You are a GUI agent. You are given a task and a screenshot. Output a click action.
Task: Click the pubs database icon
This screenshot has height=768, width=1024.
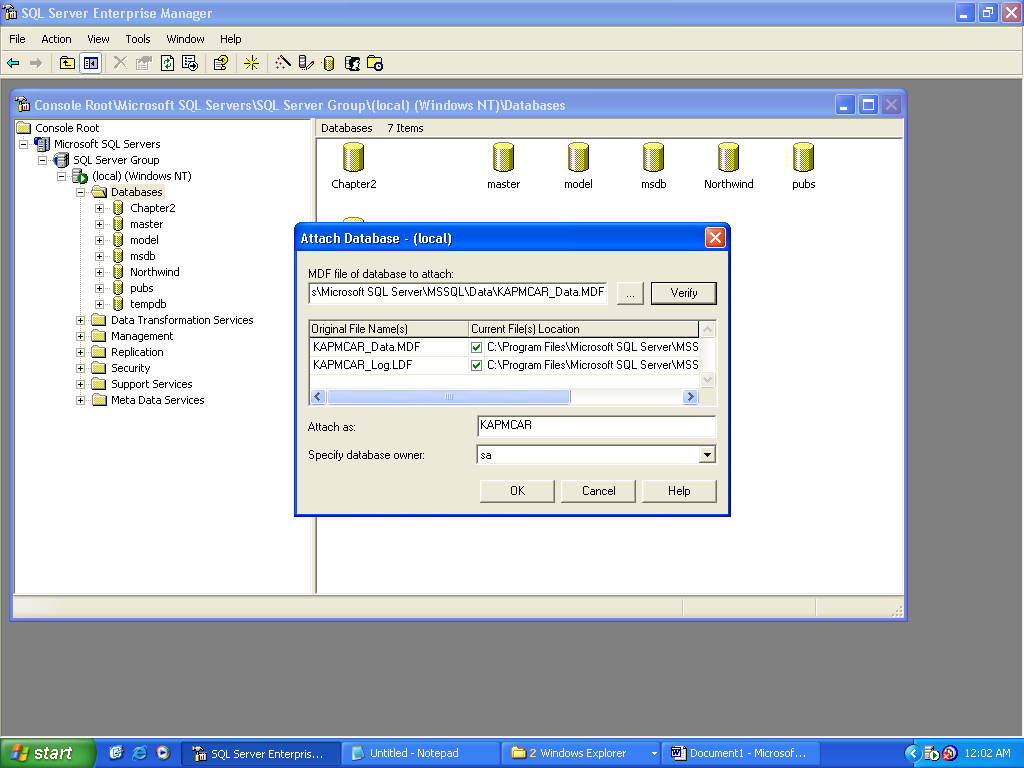(803, 158)
